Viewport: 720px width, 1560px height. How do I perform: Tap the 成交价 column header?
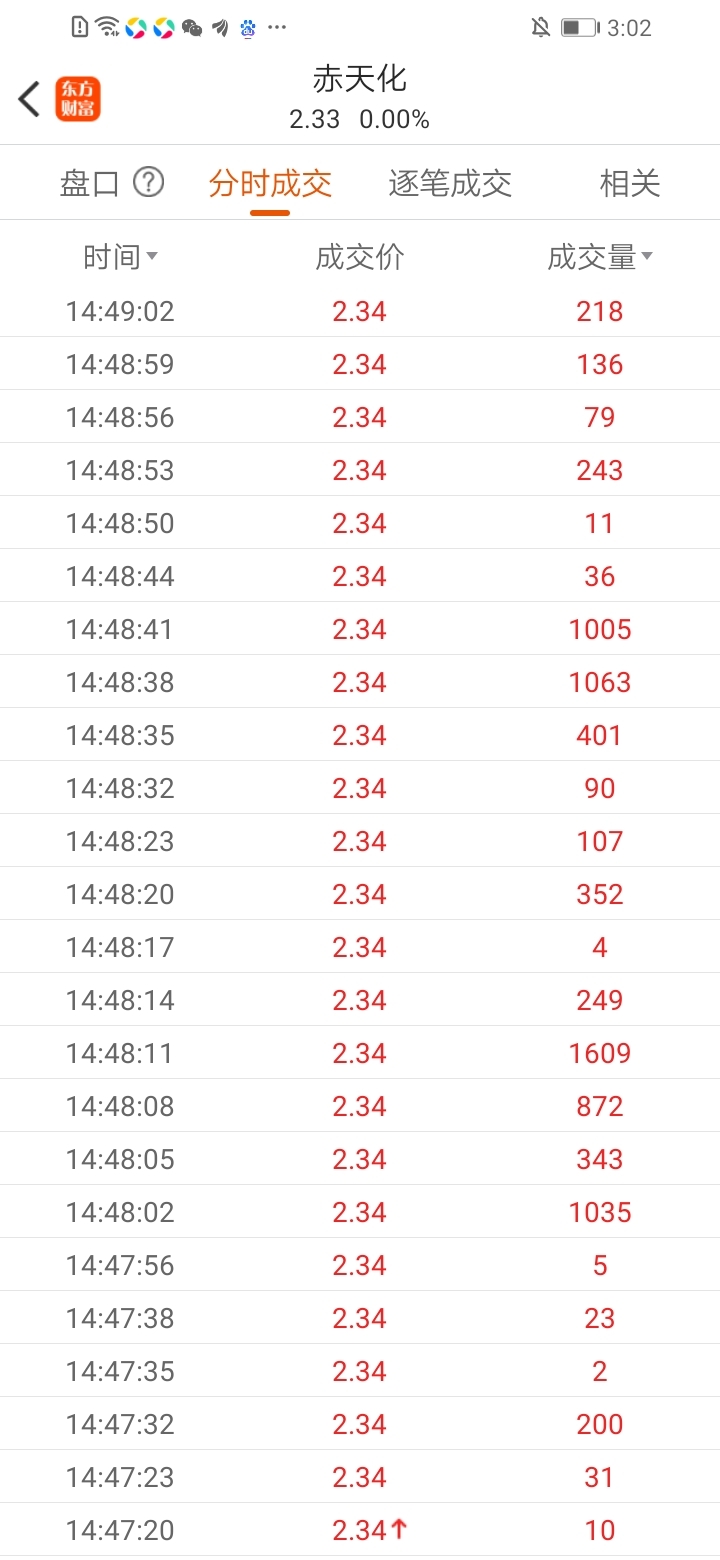point(359,257)
